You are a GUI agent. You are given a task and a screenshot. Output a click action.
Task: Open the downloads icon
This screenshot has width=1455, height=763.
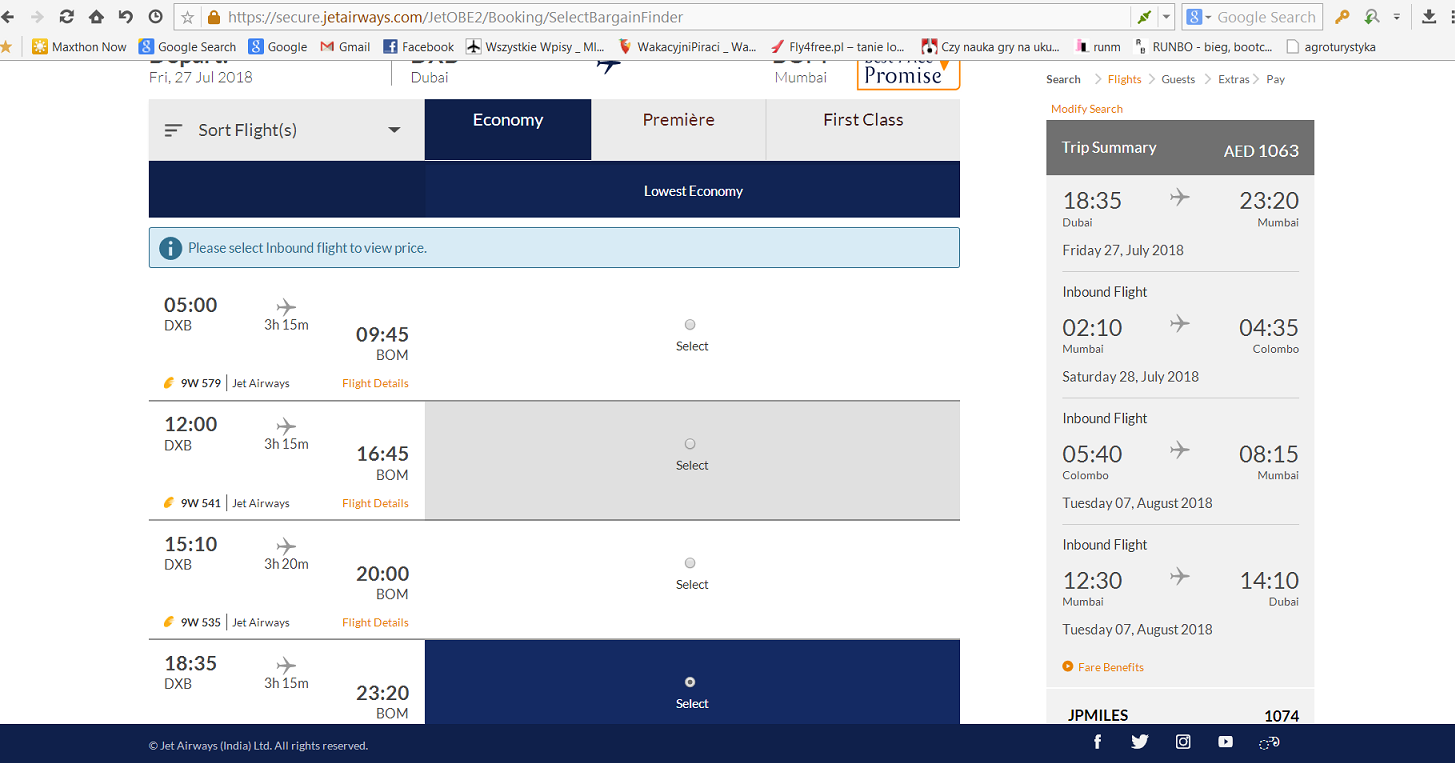(x=1429, y=17)
